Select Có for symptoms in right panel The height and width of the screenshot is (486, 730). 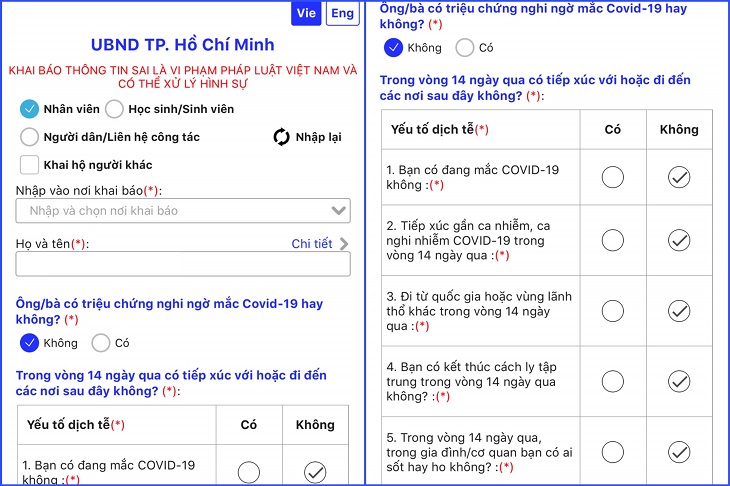465,47
